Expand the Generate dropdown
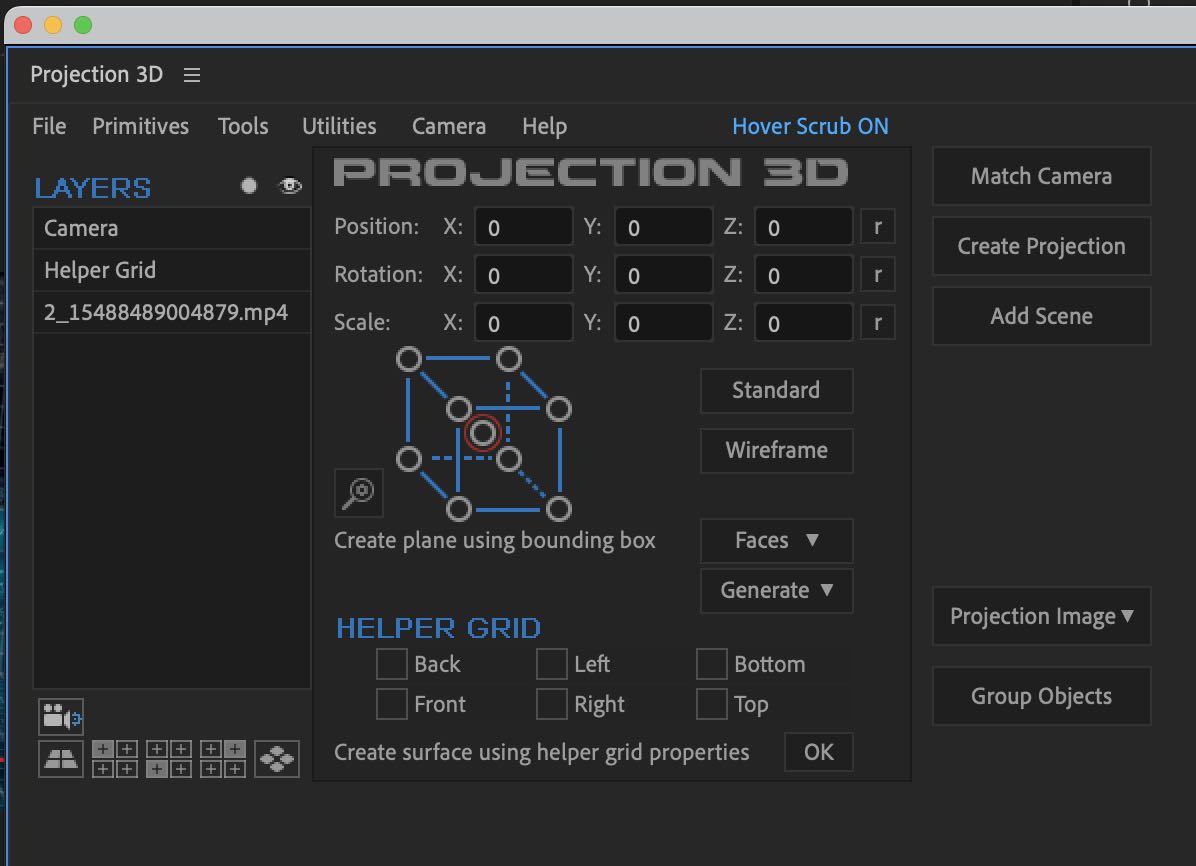 click(x=776, y=591)
